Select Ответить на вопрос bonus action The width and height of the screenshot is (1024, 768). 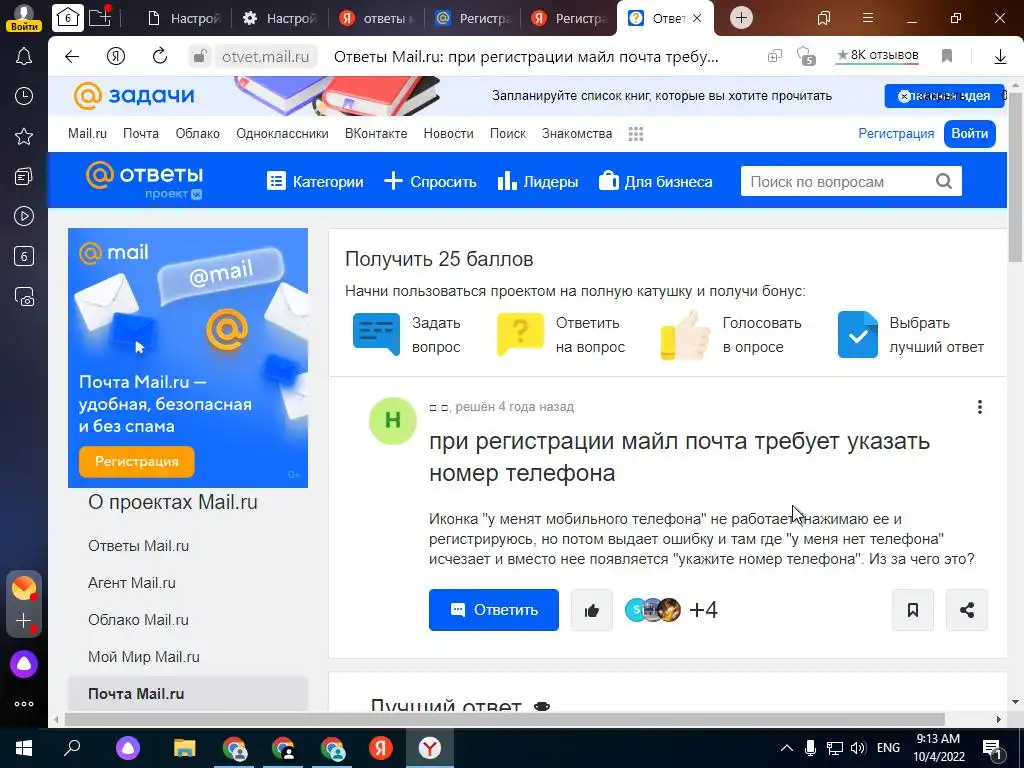click(x=561, y=334)
